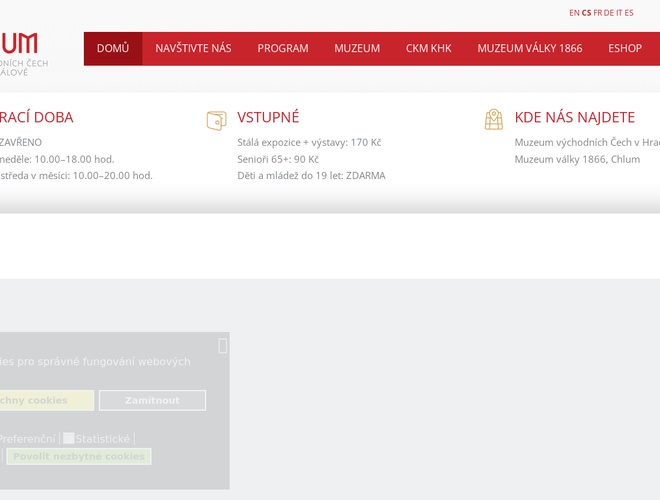Expand the Program menu
This screenshot has width=660, height=500.
(283, 48)
